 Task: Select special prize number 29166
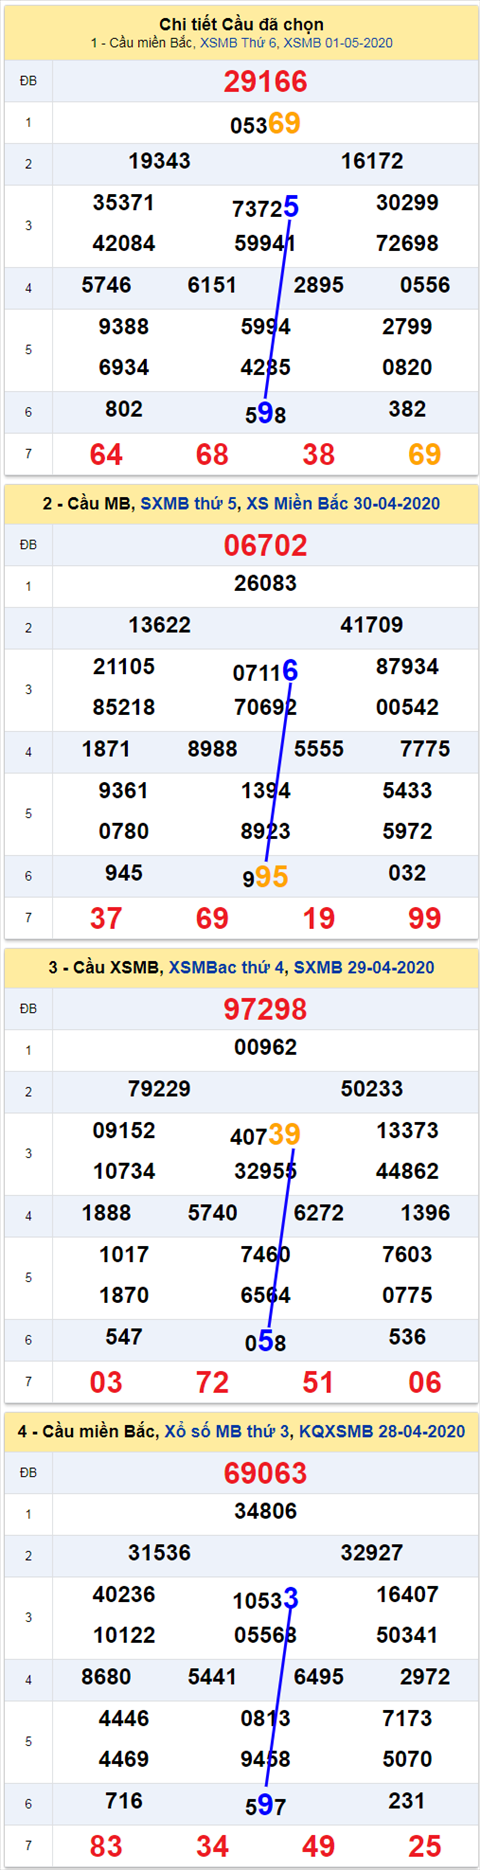pos(265,81)
